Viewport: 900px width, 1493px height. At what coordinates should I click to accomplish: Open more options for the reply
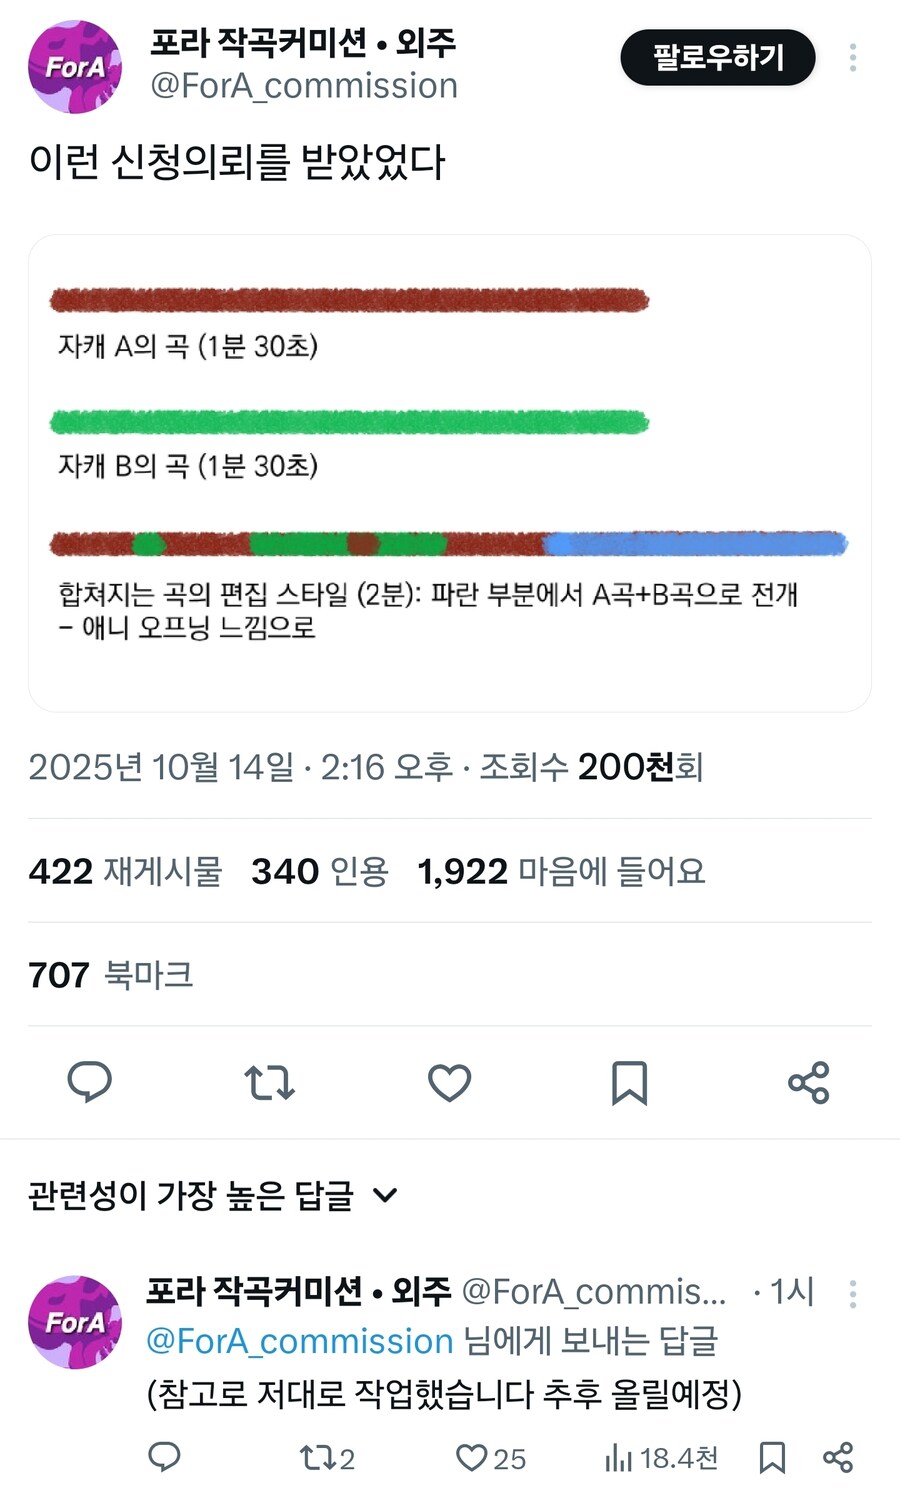click(852, 1294)
